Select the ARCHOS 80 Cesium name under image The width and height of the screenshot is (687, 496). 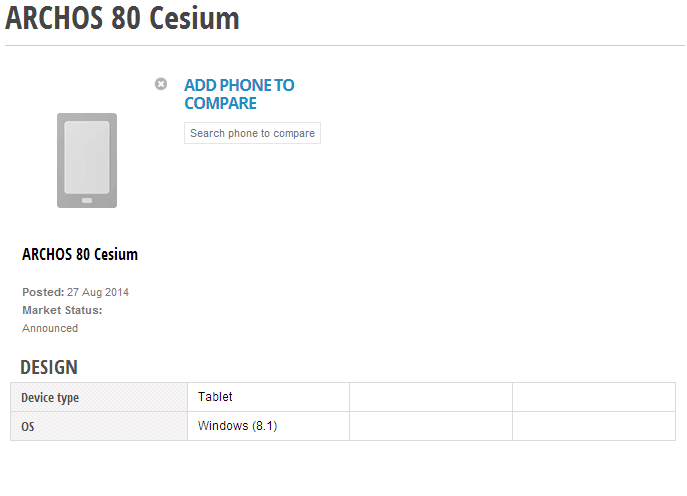tap(80, 254)
